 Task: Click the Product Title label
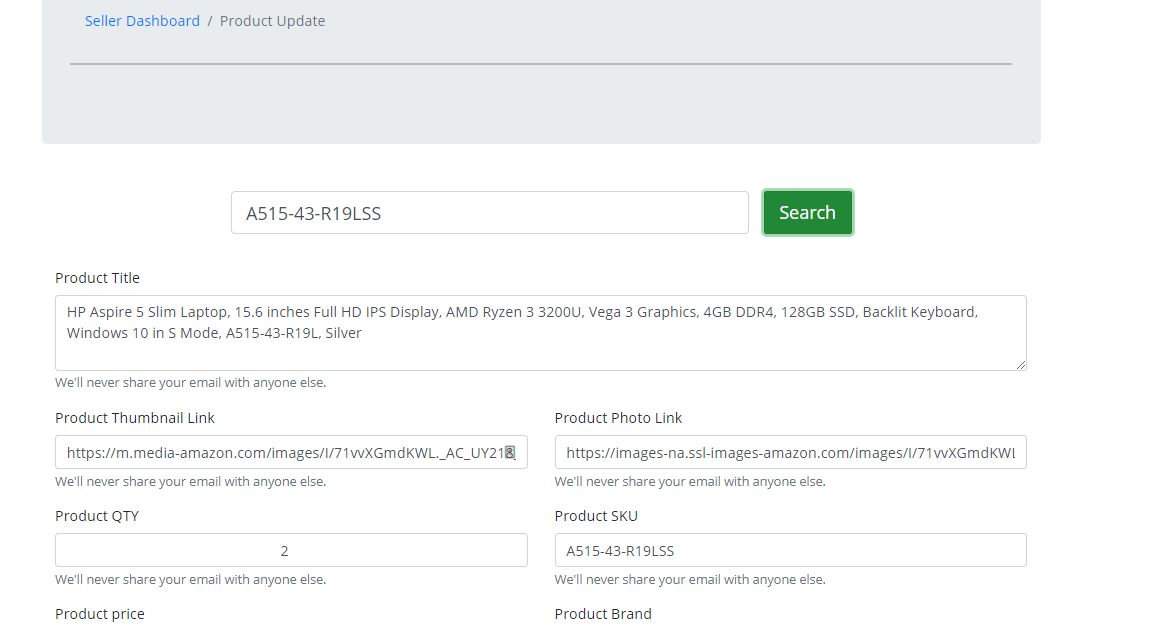[97, 278]
